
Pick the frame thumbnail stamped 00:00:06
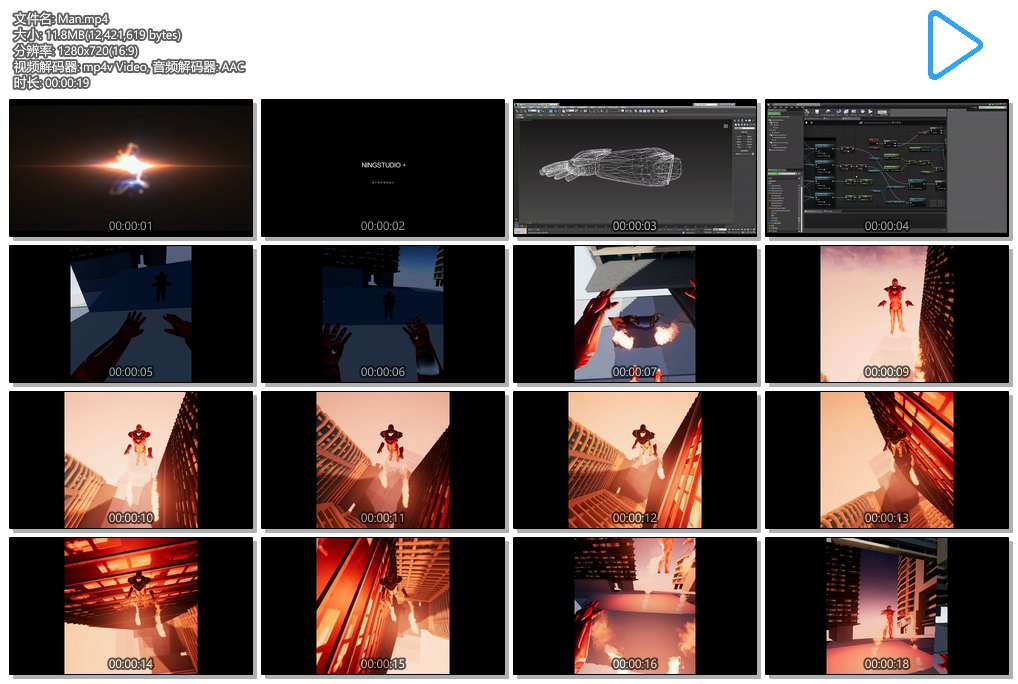383,314
